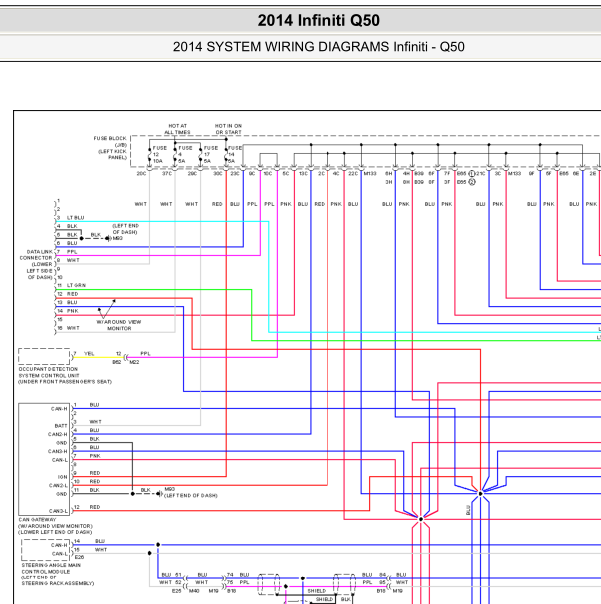Click 'PNK' wire label at gateway pin 7
Screen dimensions: 601x604
pos(95,456)
